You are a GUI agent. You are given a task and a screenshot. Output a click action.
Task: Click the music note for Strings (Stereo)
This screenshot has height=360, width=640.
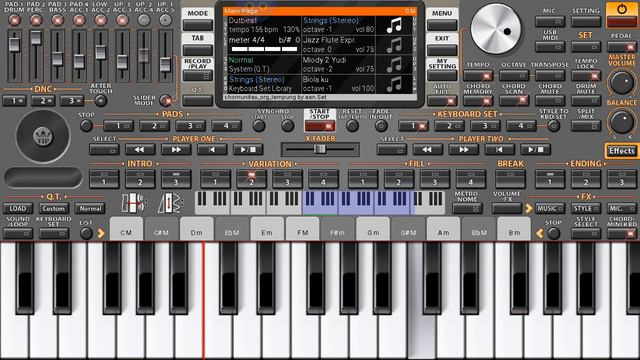click(394, 26)
